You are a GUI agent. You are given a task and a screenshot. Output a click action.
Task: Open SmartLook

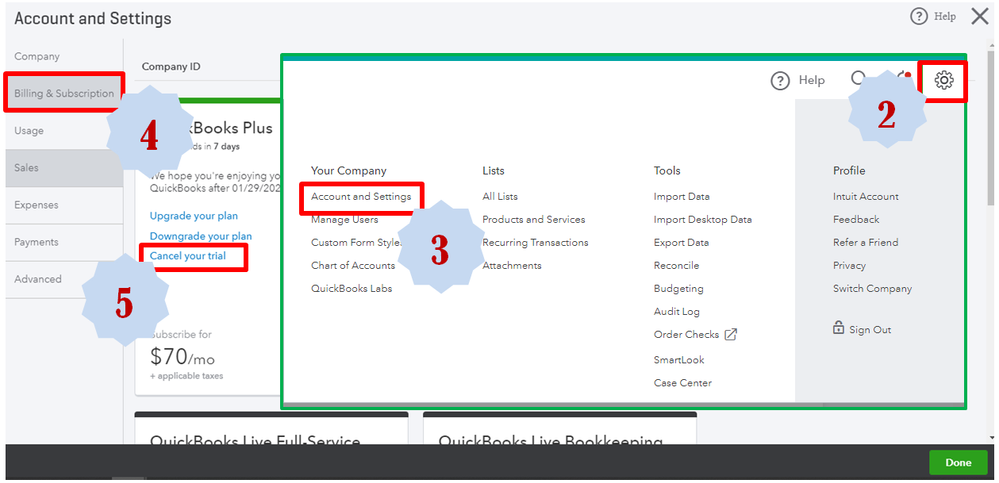tap(679, 360)
